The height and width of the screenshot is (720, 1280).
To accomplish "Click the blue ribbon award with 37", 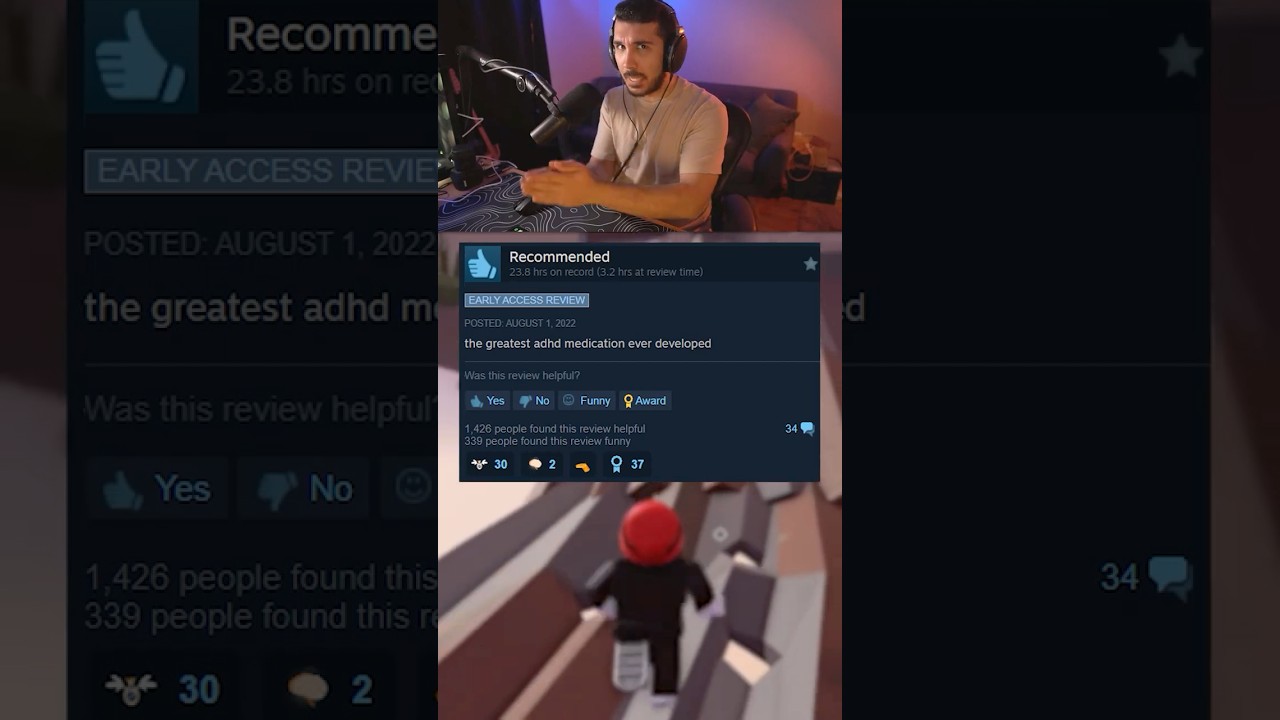I will [x=627, y=464].
